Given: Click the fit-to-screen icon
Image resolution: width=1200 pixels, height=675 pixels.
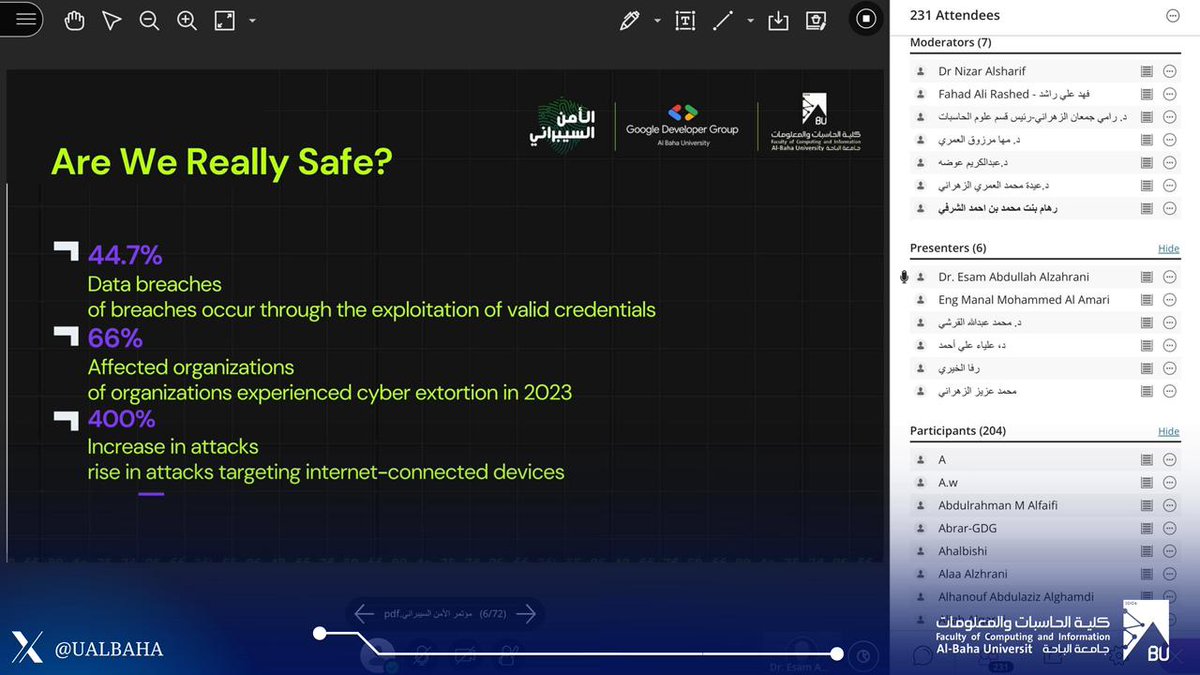Looking at the screenshot, I should [225, 20].
